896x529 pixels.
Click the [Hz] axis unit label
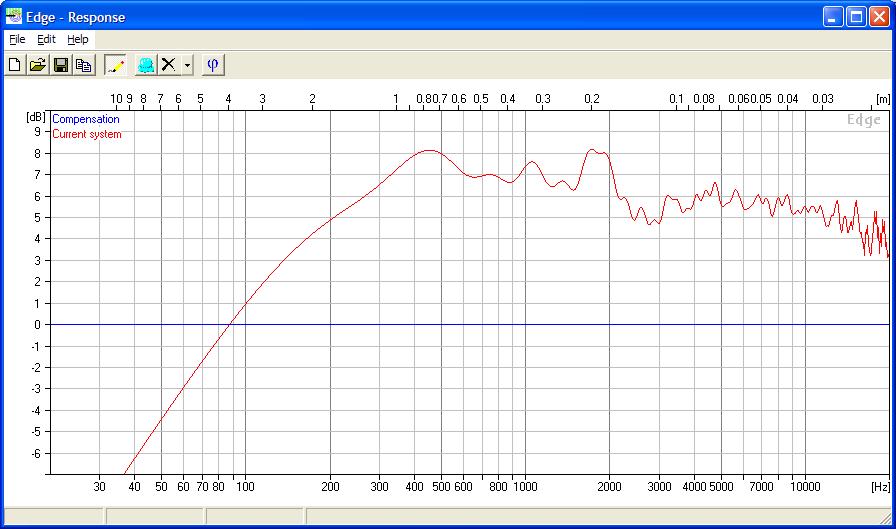point(880,487)
